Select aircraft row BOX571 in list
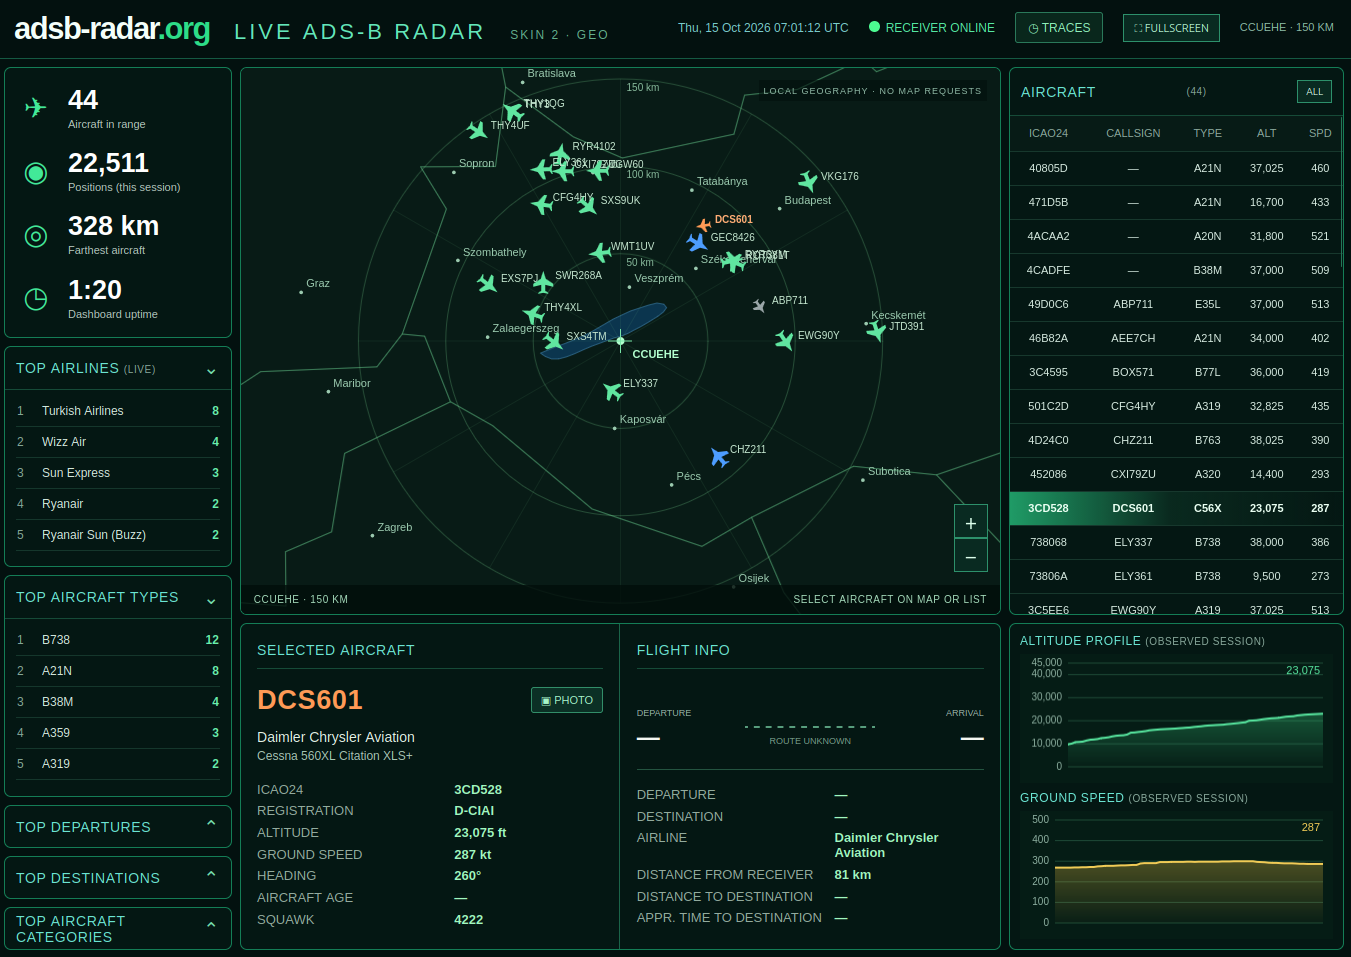 [x=1176, y=372]
